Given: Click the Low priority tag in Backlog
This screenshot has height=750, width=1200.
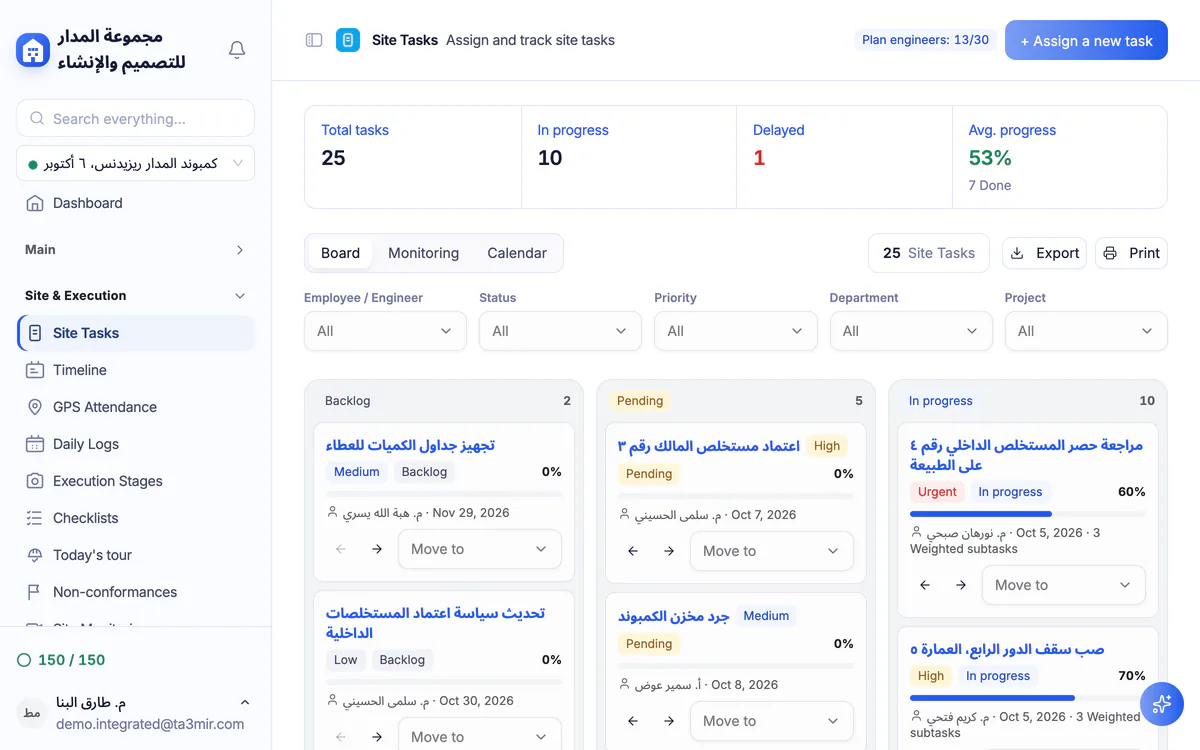Looking at the screenshot, I should click(346, 660).
